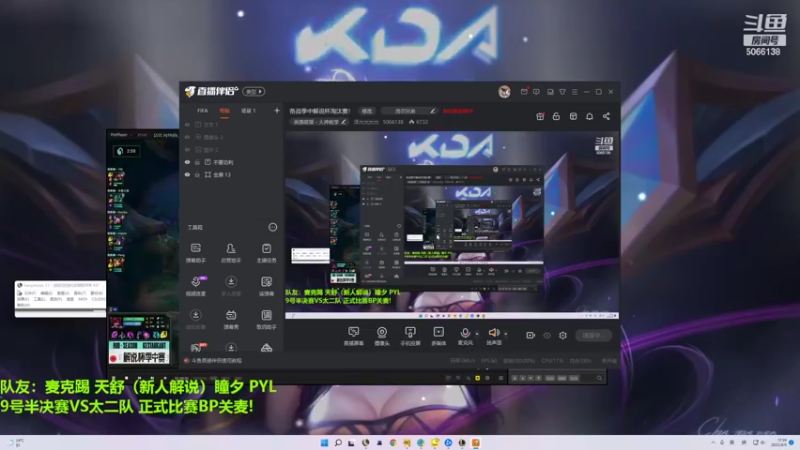
Task: Click the 2:59 timer in PotPlayer window
Action: pyautogui.click(x=127, y=151)
